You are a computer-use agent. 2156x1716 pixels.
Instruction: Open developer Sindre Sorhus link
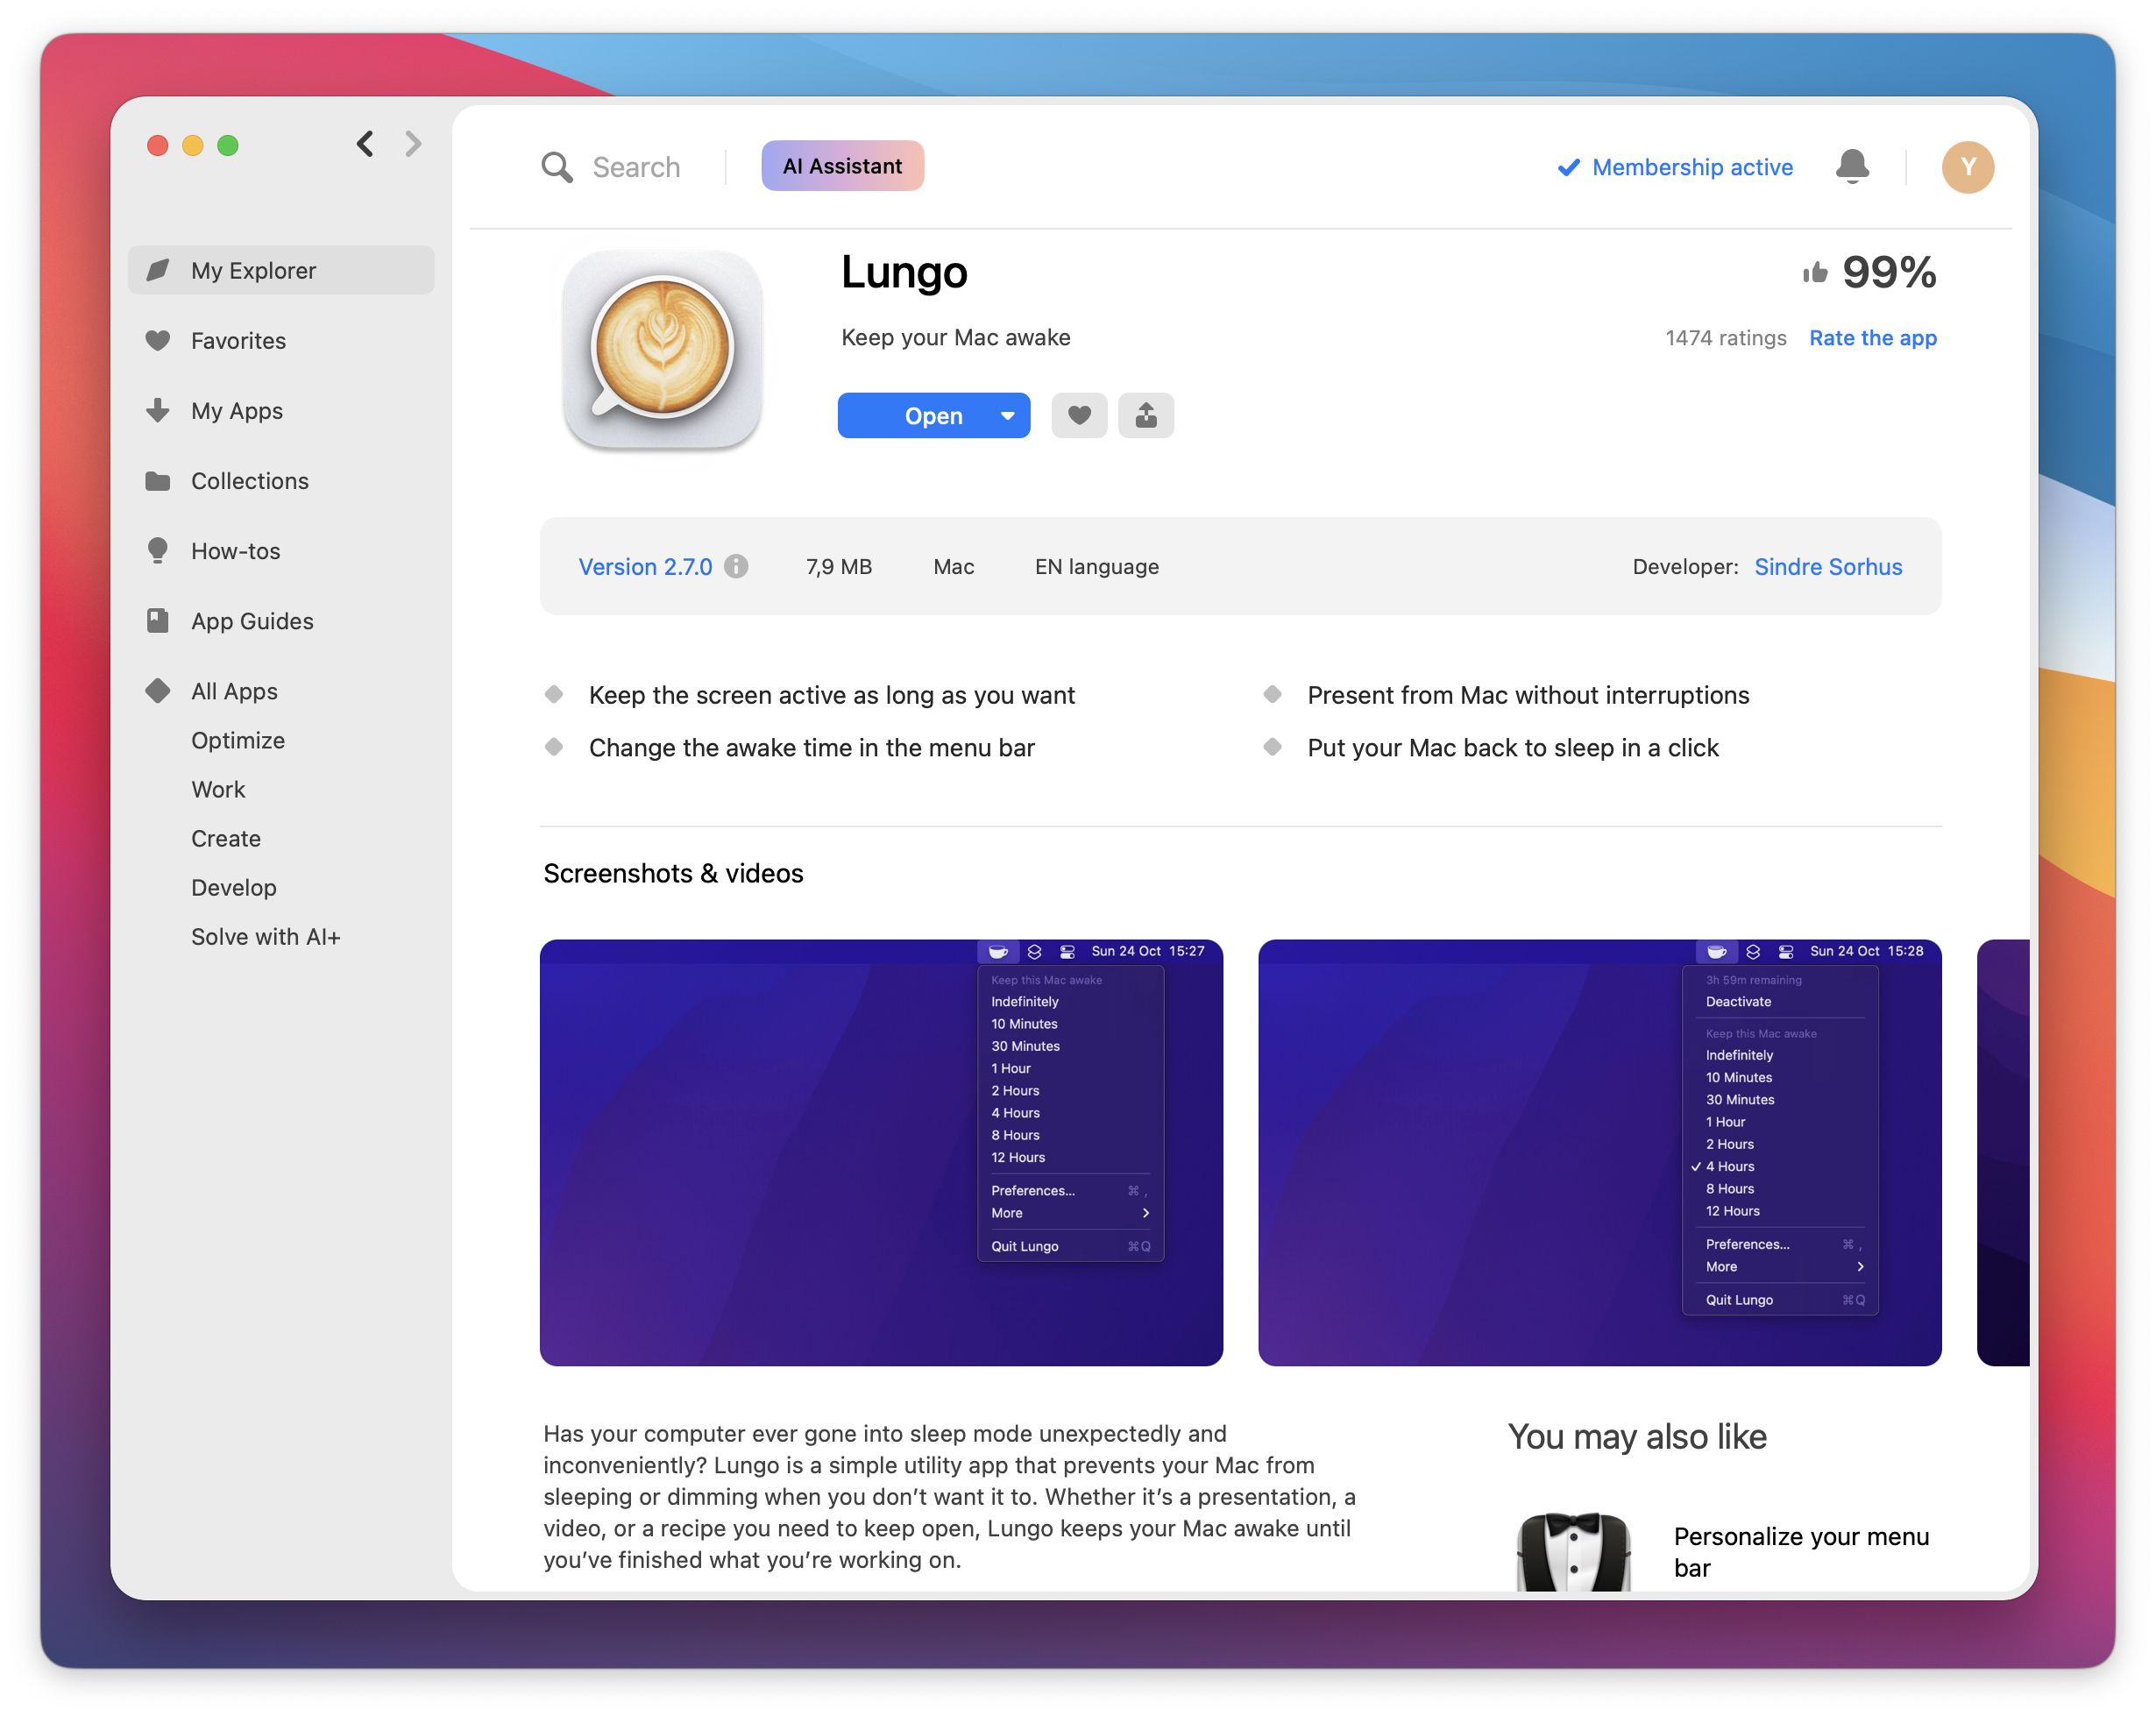click(x=1828, y=567)
